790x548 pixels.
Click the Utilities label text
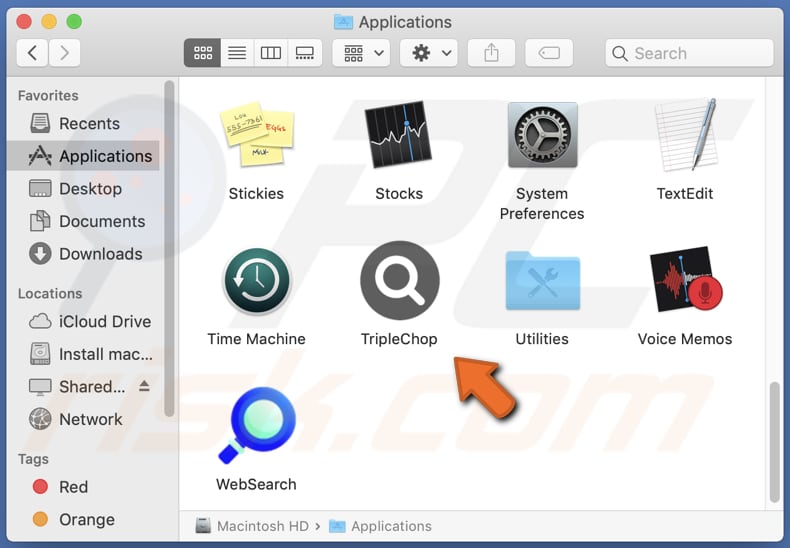pyautogui.click(x=542, y=339)
